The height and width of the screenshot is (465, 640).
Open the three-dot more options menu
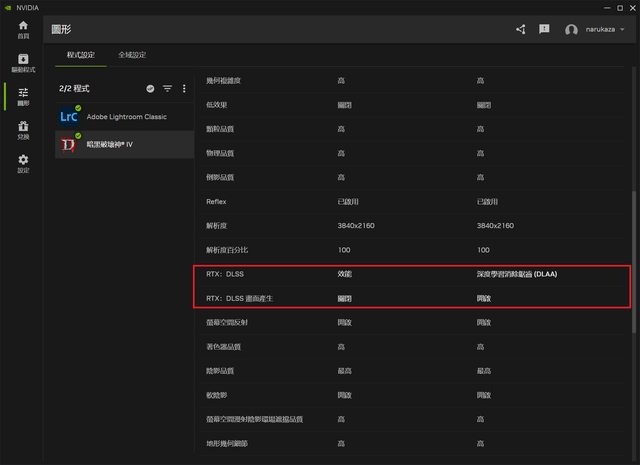184,89
